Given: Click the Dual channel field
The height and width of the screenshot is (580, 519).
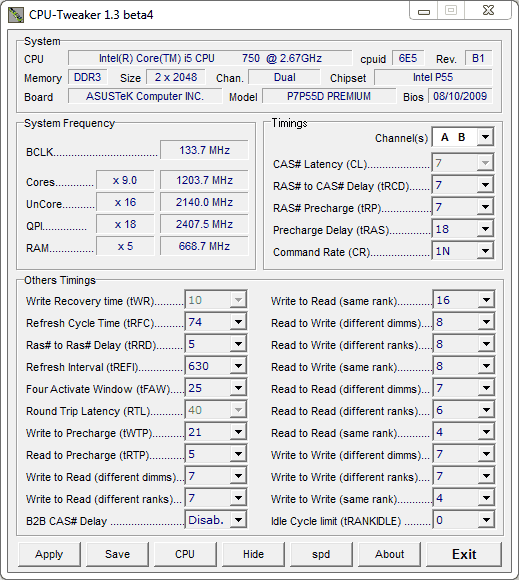Looking at the screenshot, I should tap(284, 77).
